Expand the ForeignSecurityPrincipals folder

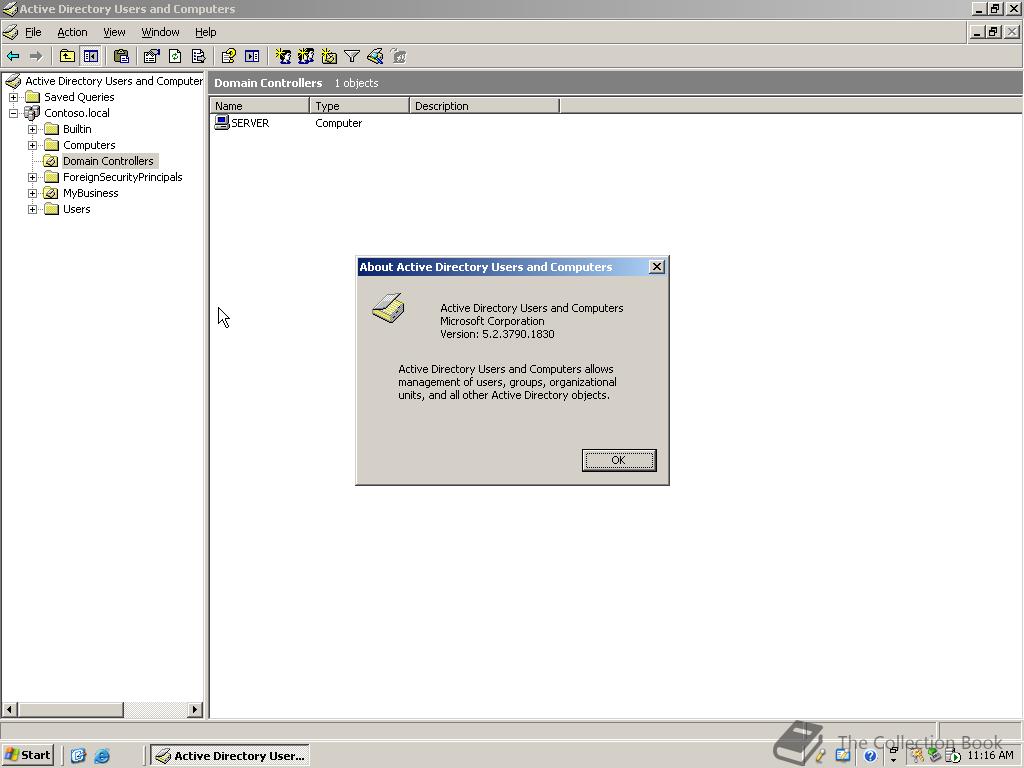(x=32, y=177)
